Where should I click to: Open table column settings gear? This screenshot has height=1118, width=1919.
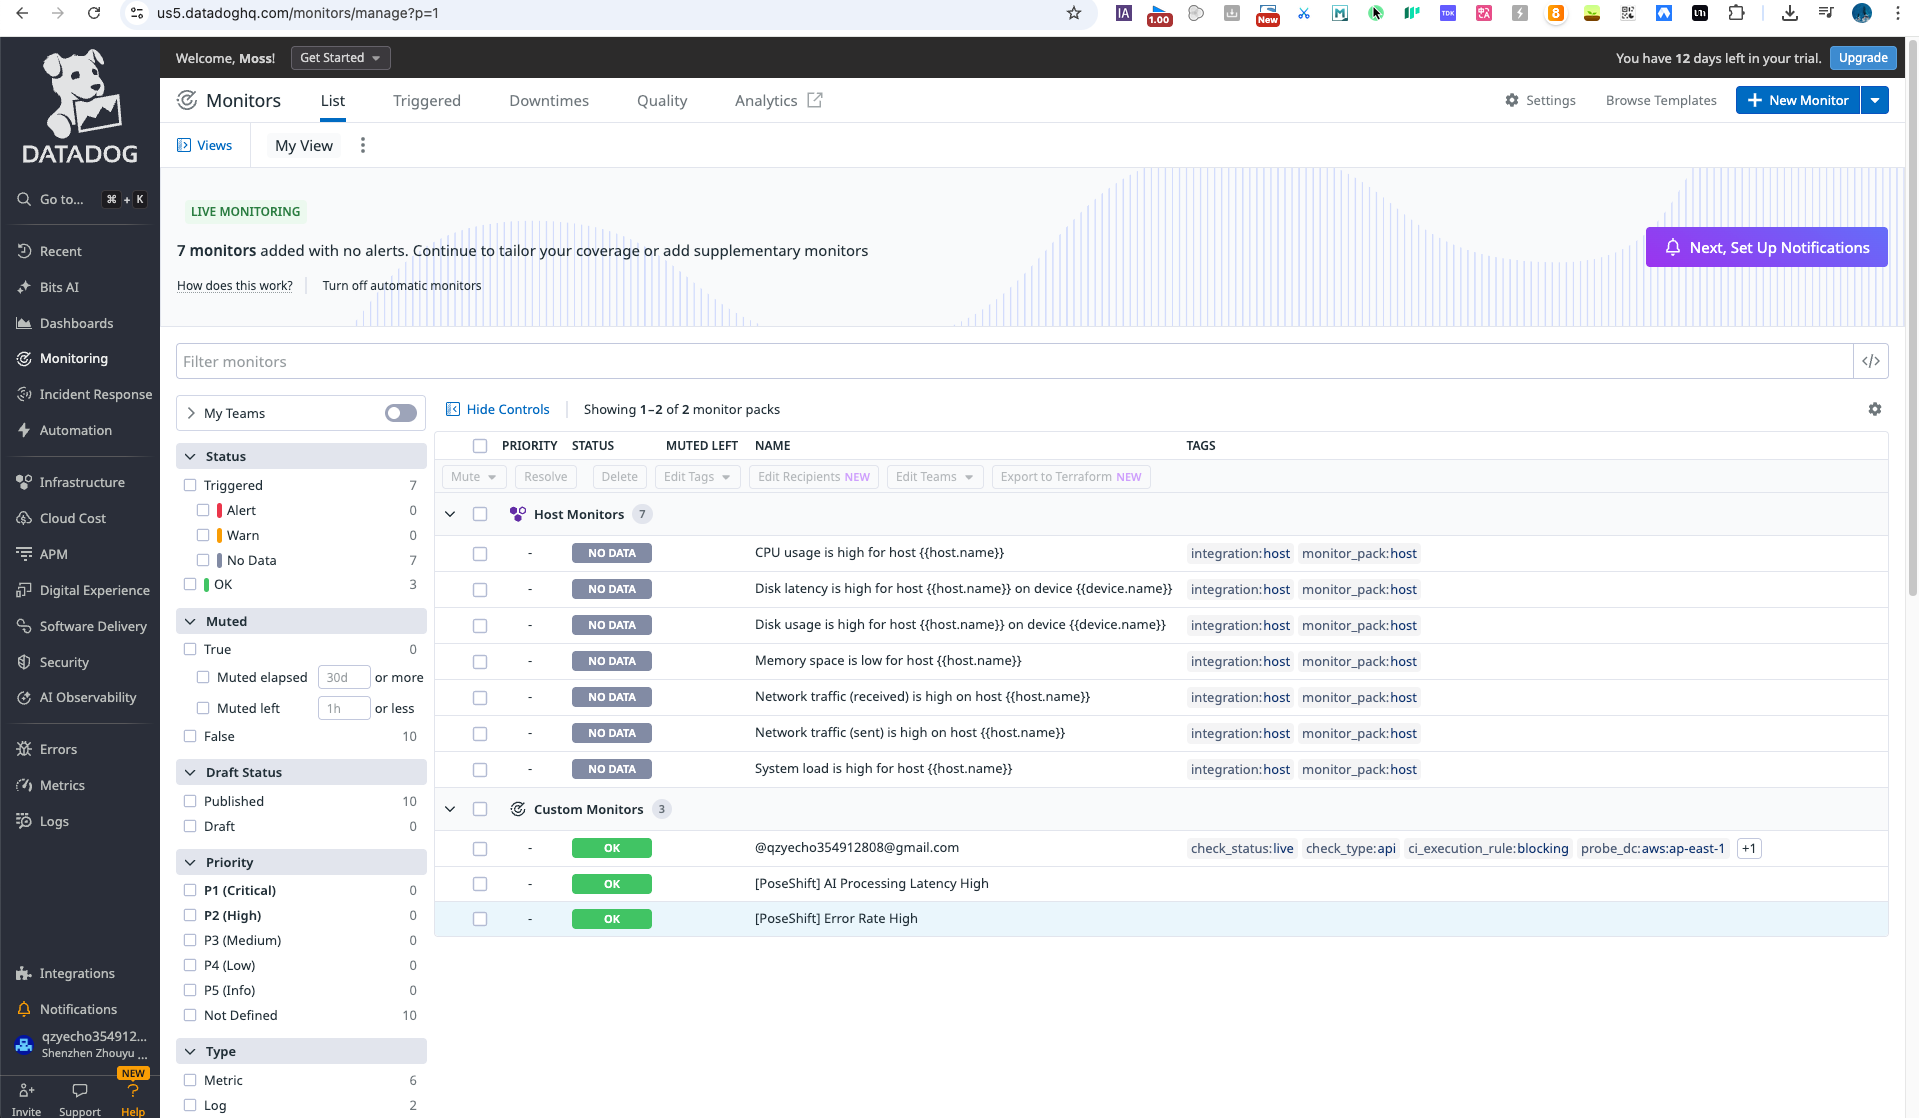click(1875, 409)
